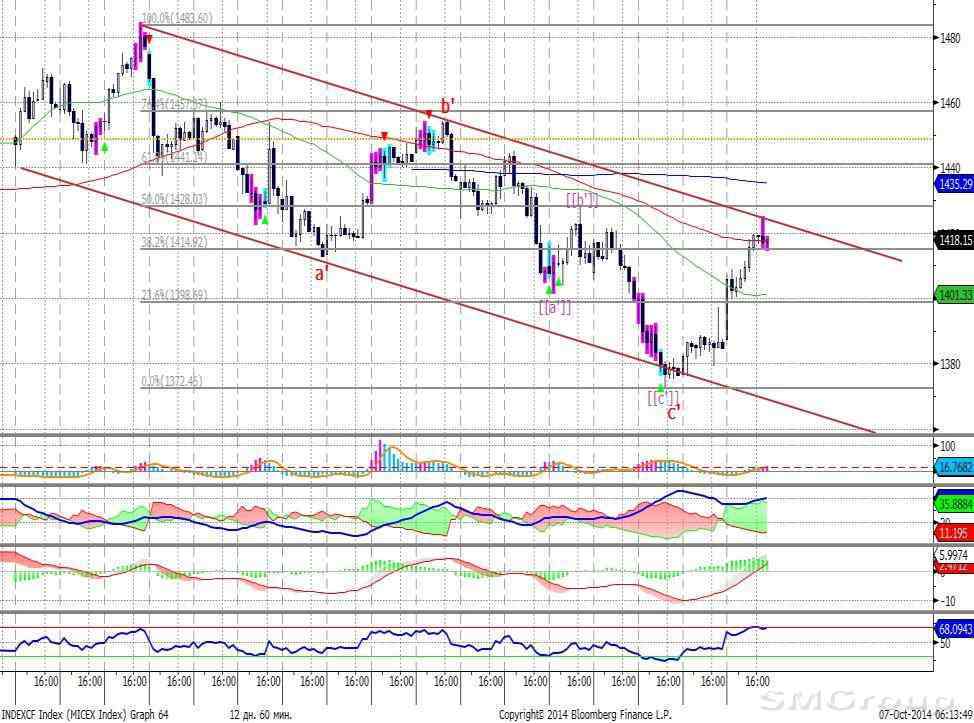The width and height of the screenshot is (974, 723).
Task: Click the 1435.29 blue moving average price tag
Action: click(x=951, y=184)
